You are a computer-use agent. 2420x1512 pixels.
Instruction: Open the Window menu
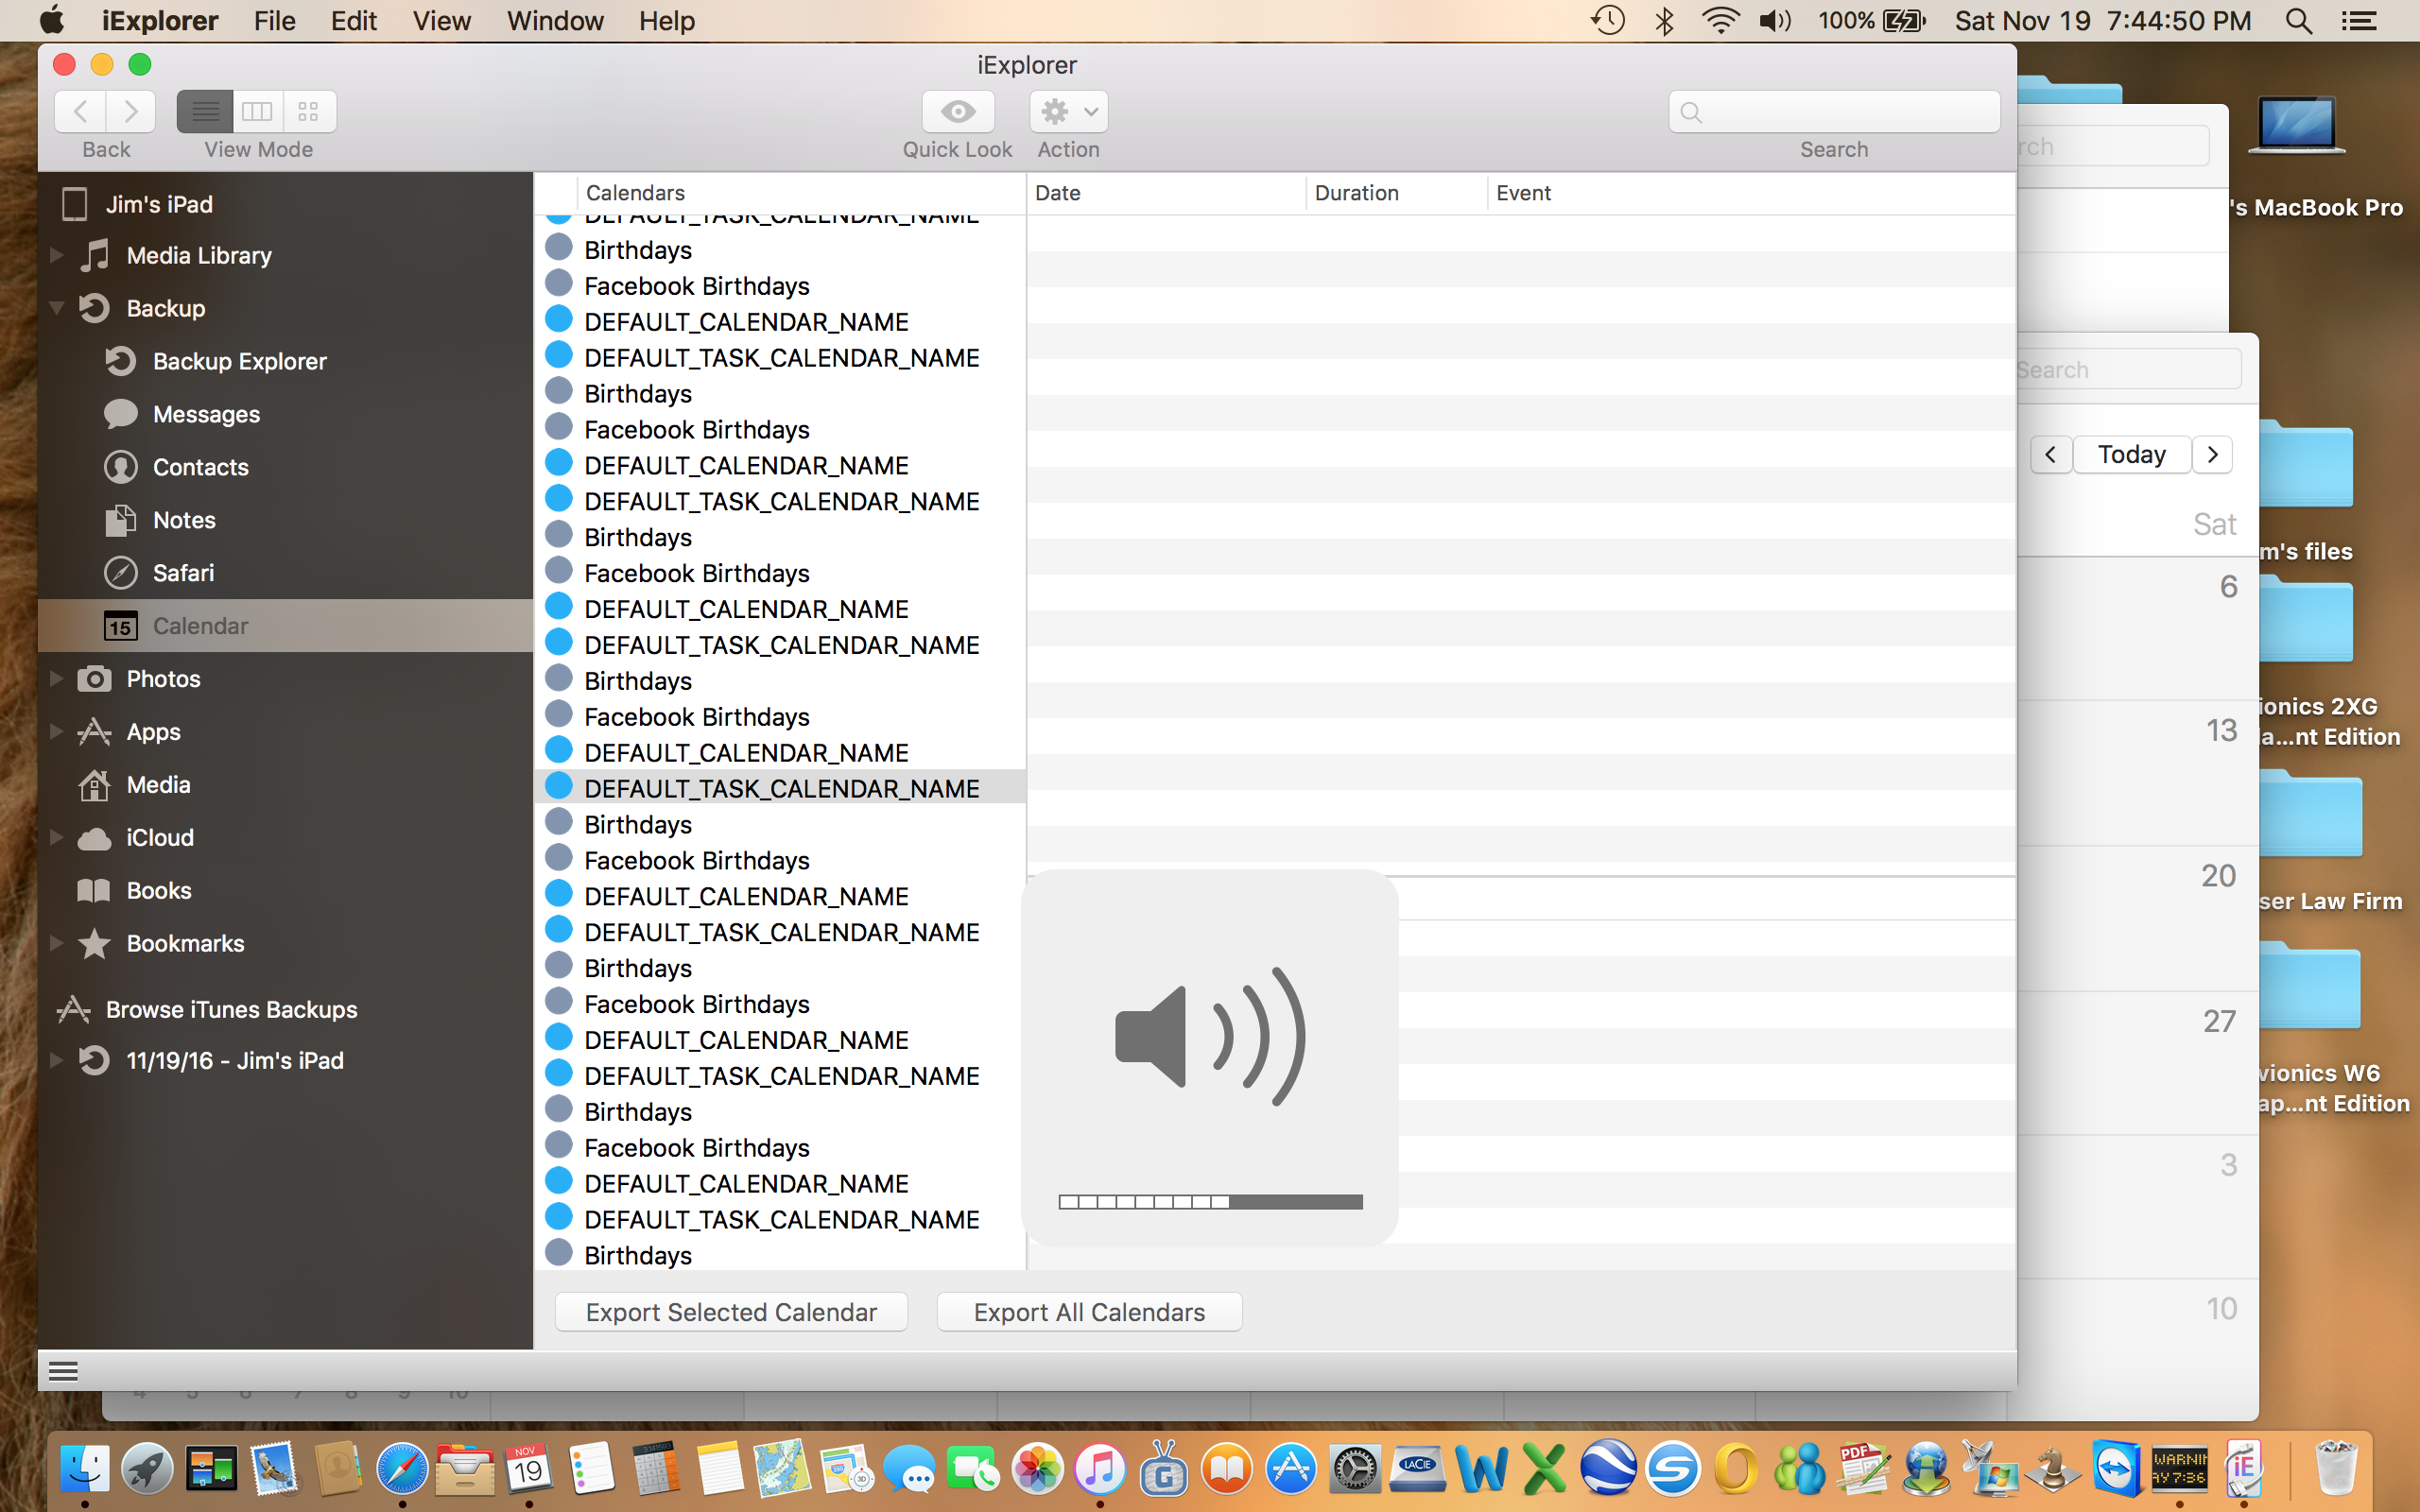tap(555, 21)
